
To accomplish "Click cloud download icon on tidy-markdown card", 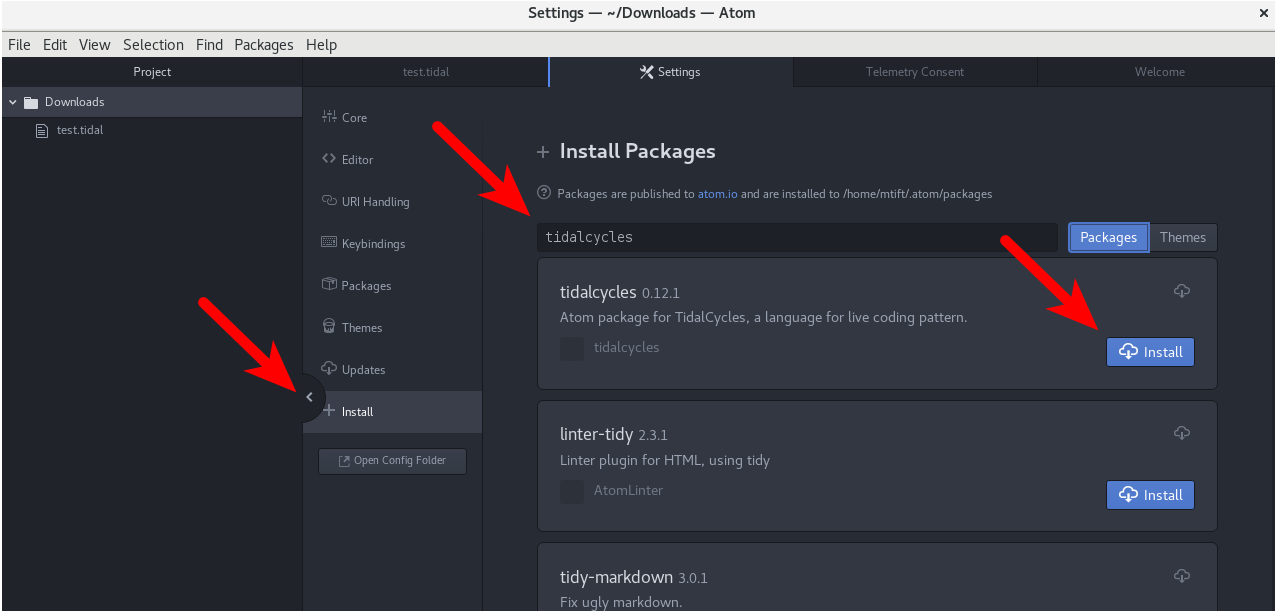I will (1181, 576).
